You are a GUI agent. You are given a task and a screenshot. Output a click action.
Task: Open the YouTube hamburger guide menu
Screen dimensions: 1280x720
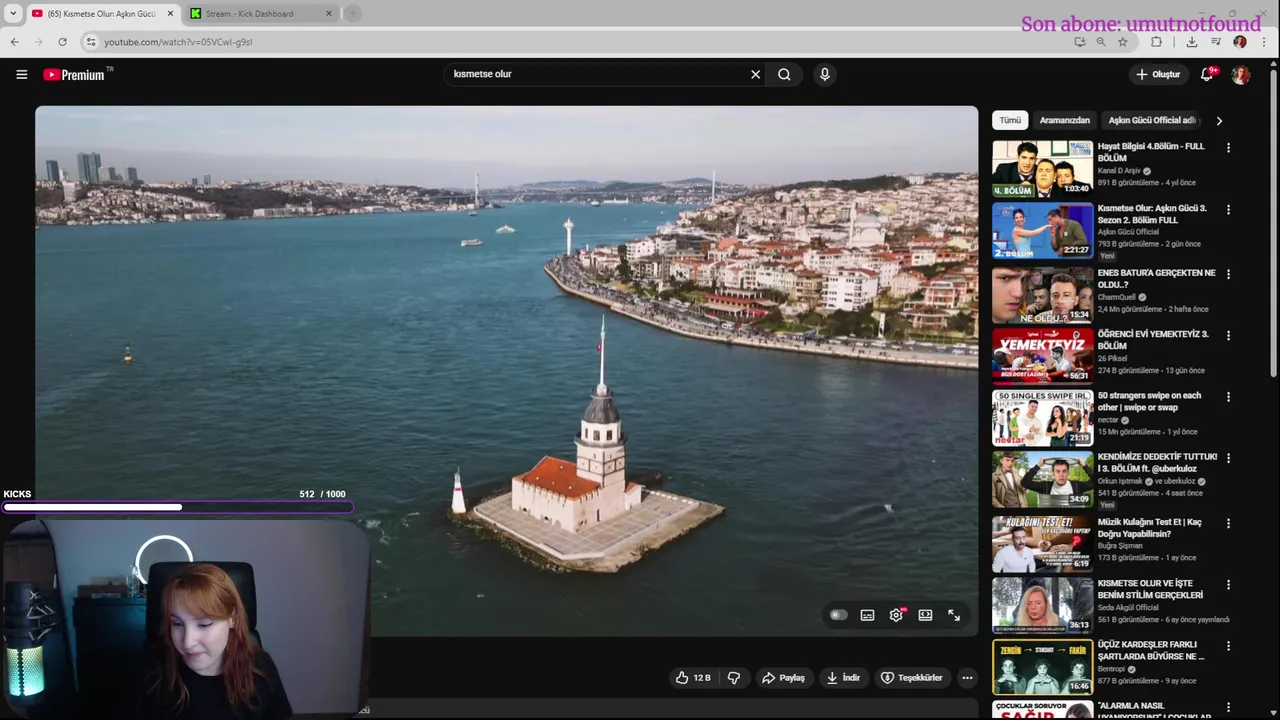(x=21, y=74)
